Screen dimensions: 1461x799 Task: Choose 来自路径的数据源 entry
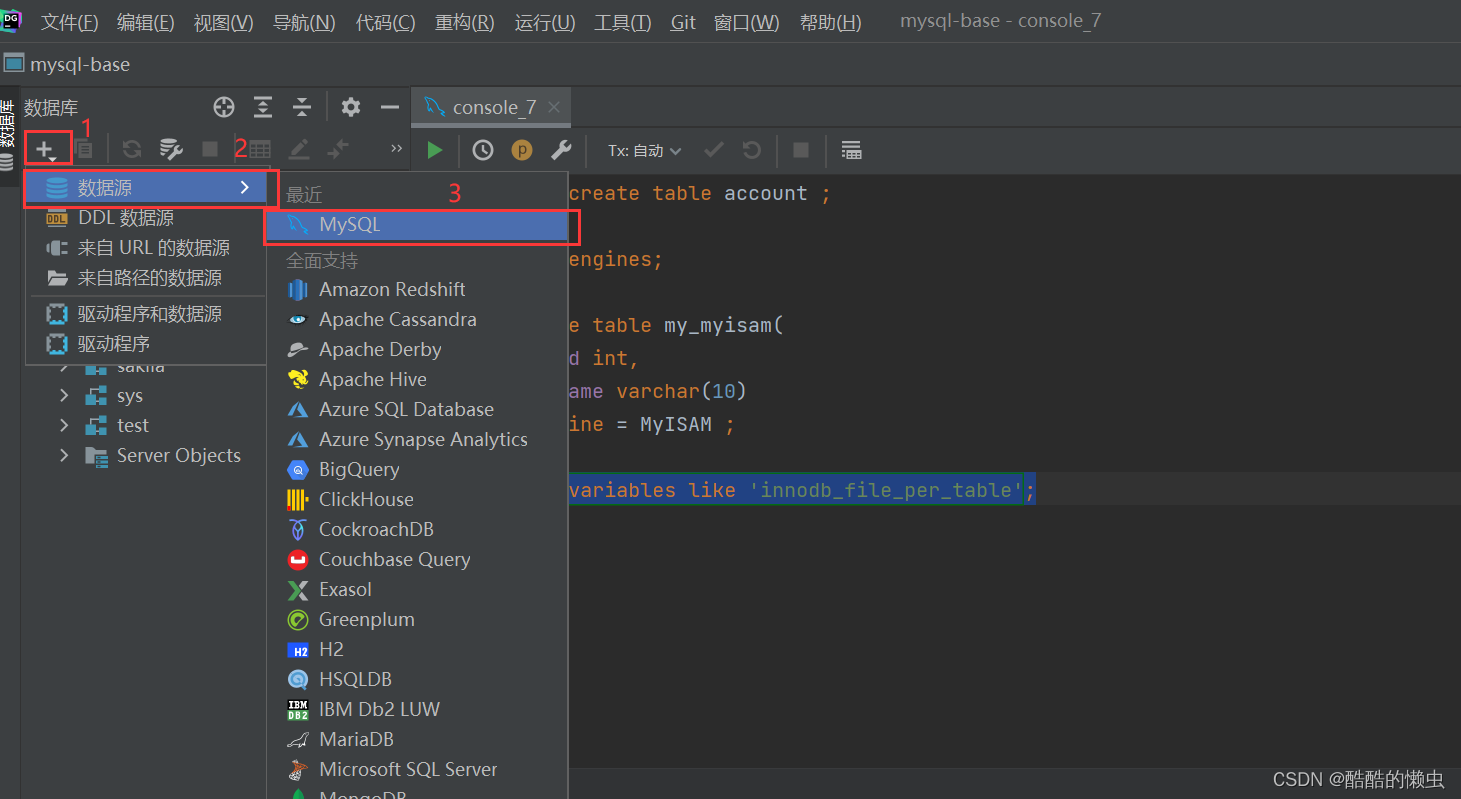tap(146, 278)
